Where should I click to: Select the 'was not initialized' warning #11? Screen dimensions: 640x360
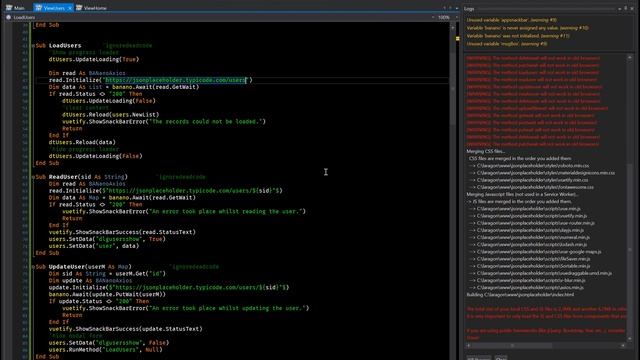point(518,36)
